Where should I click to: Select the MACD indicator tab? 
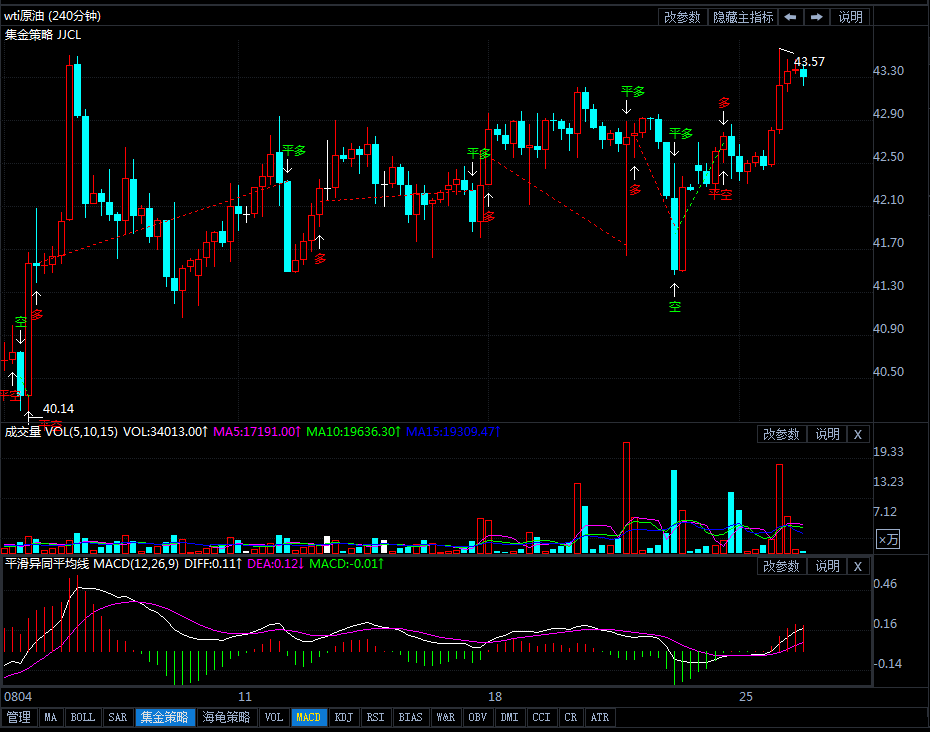(x=309, y=717)
